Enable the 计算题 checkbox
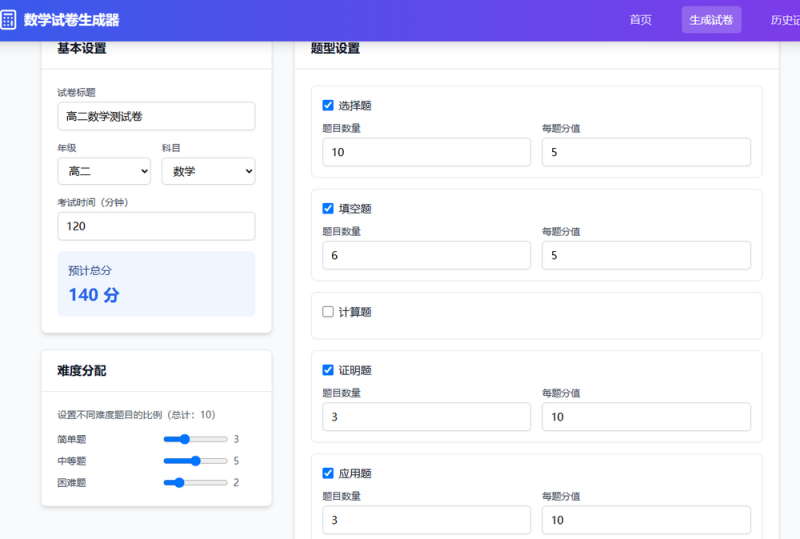Viewport: 800px width, 539px height. pos(328,311)
